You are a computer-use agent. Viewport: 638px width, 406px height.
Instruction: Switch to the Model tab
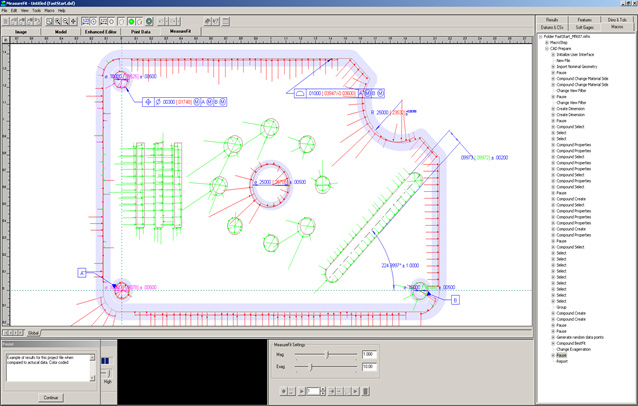pos(61,32)
